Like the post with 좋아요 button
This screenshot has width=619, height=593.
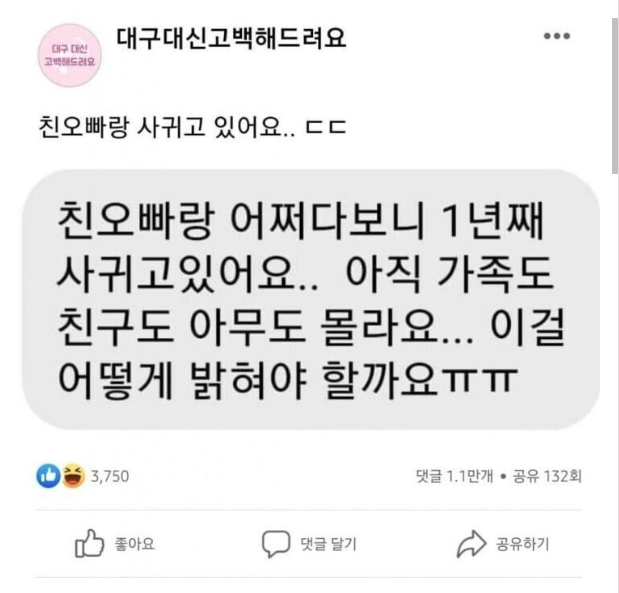(114, 544)
